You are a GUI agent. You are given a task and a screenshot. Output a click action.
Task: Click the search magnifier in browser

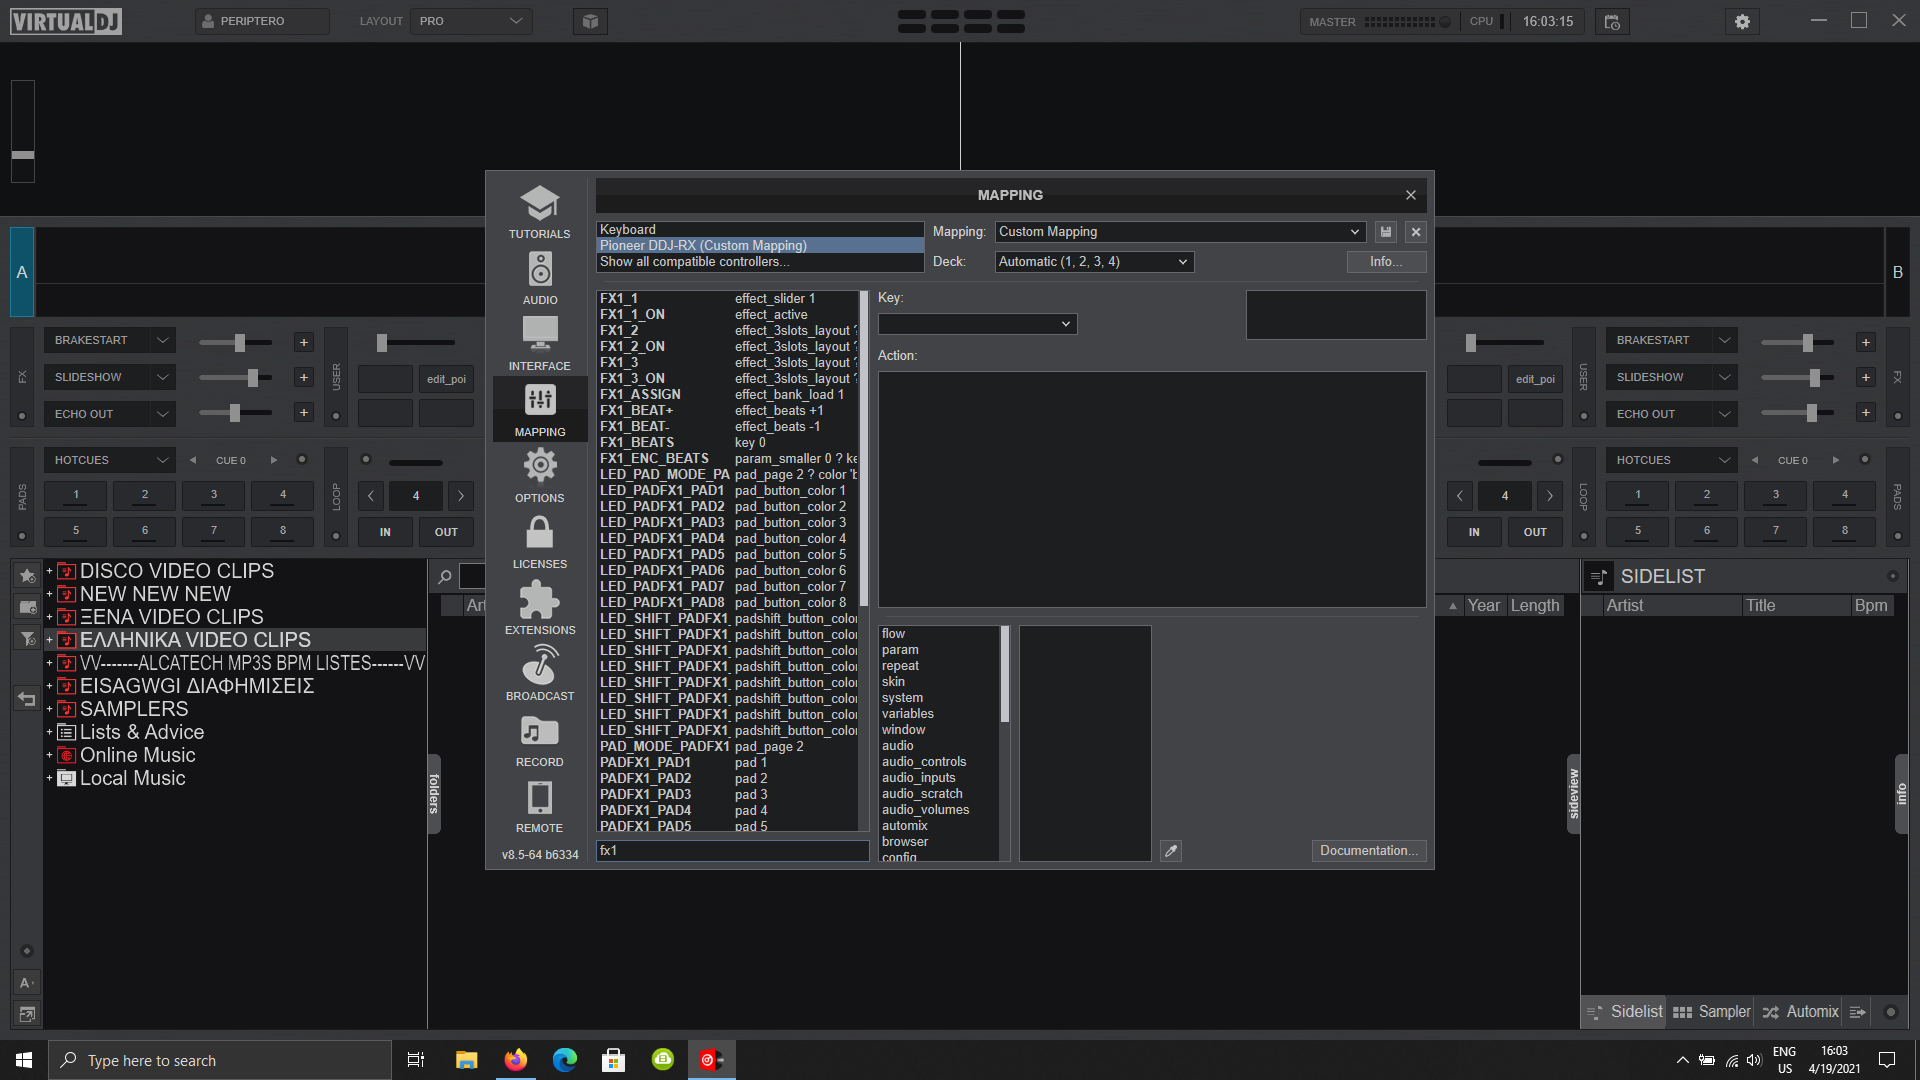[445, 576]
